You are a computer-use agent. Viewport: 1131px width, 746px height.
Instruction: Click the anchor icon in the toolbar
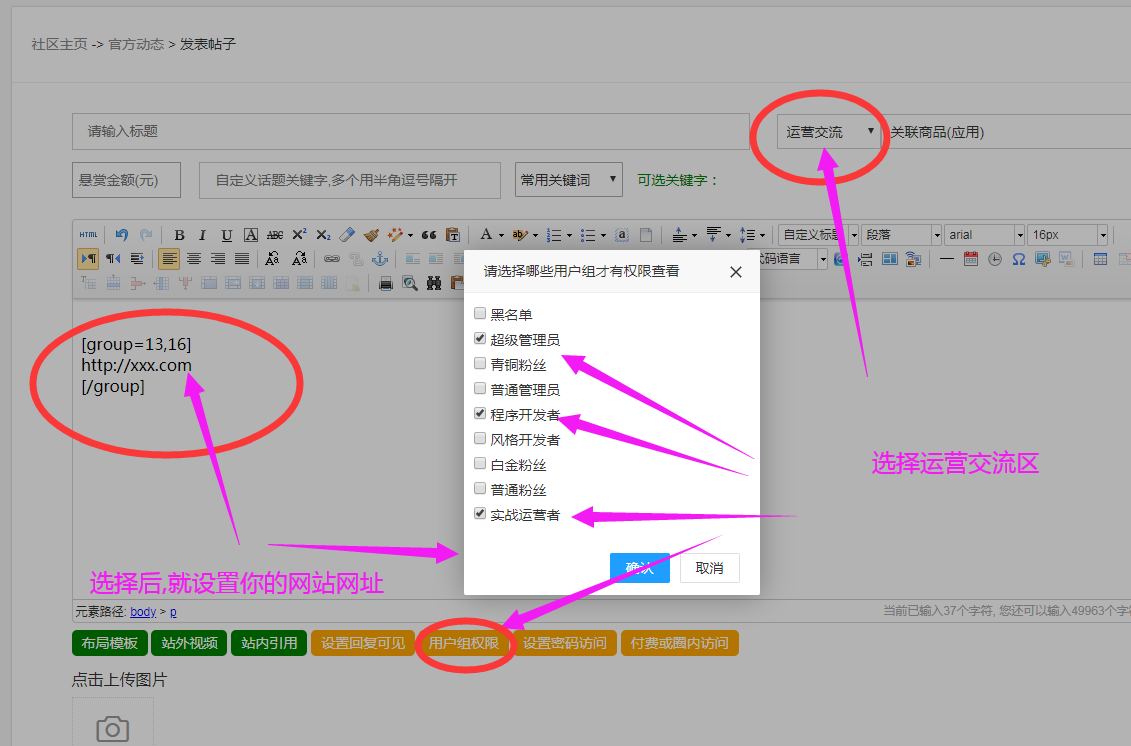(380, 259)
